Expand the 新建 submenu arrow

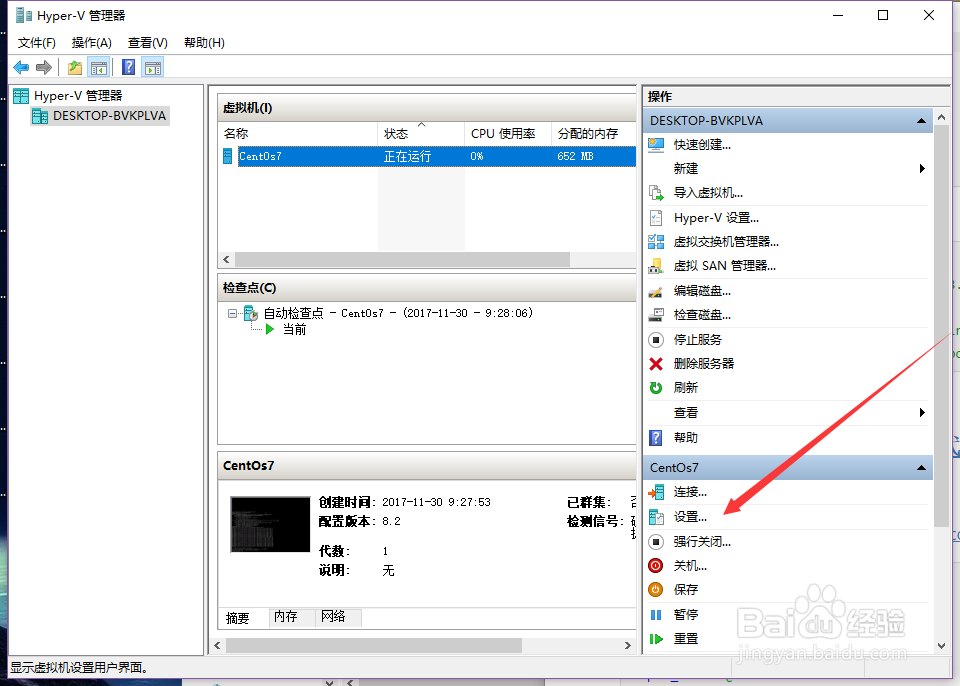pos(922,168)
